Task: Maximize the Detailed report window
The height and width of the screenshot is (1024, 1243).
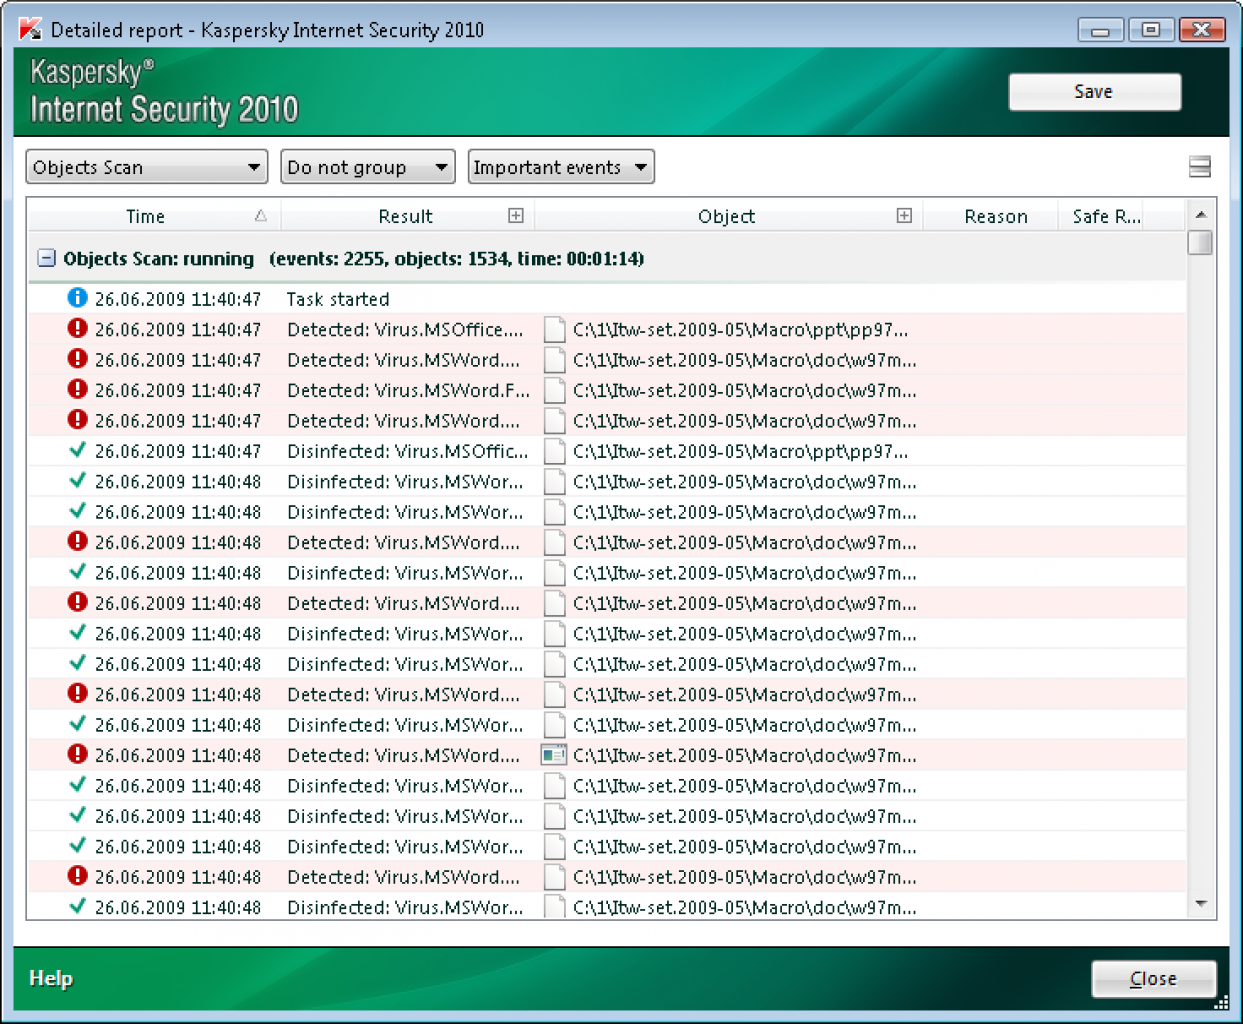Action: [x=1151, y=30]
